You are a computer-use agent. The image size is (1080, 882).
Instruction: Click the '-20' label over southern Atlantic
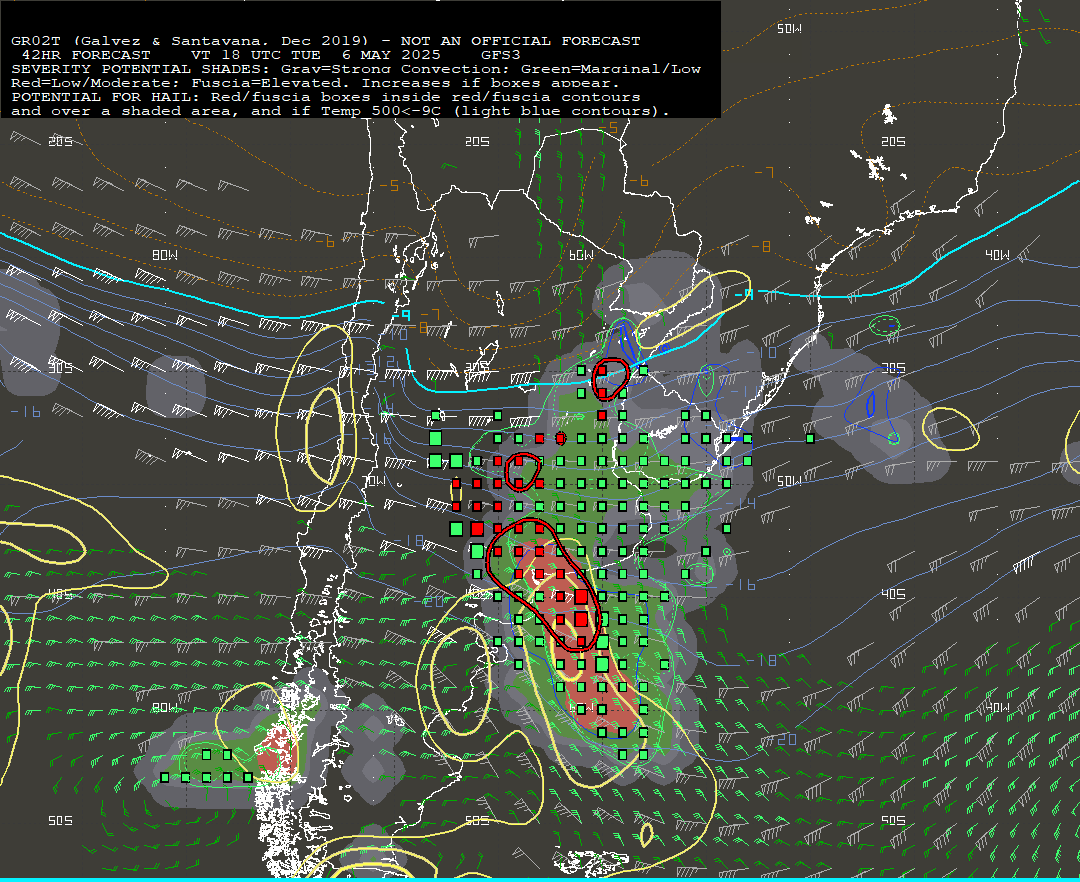tap(782, 739)
